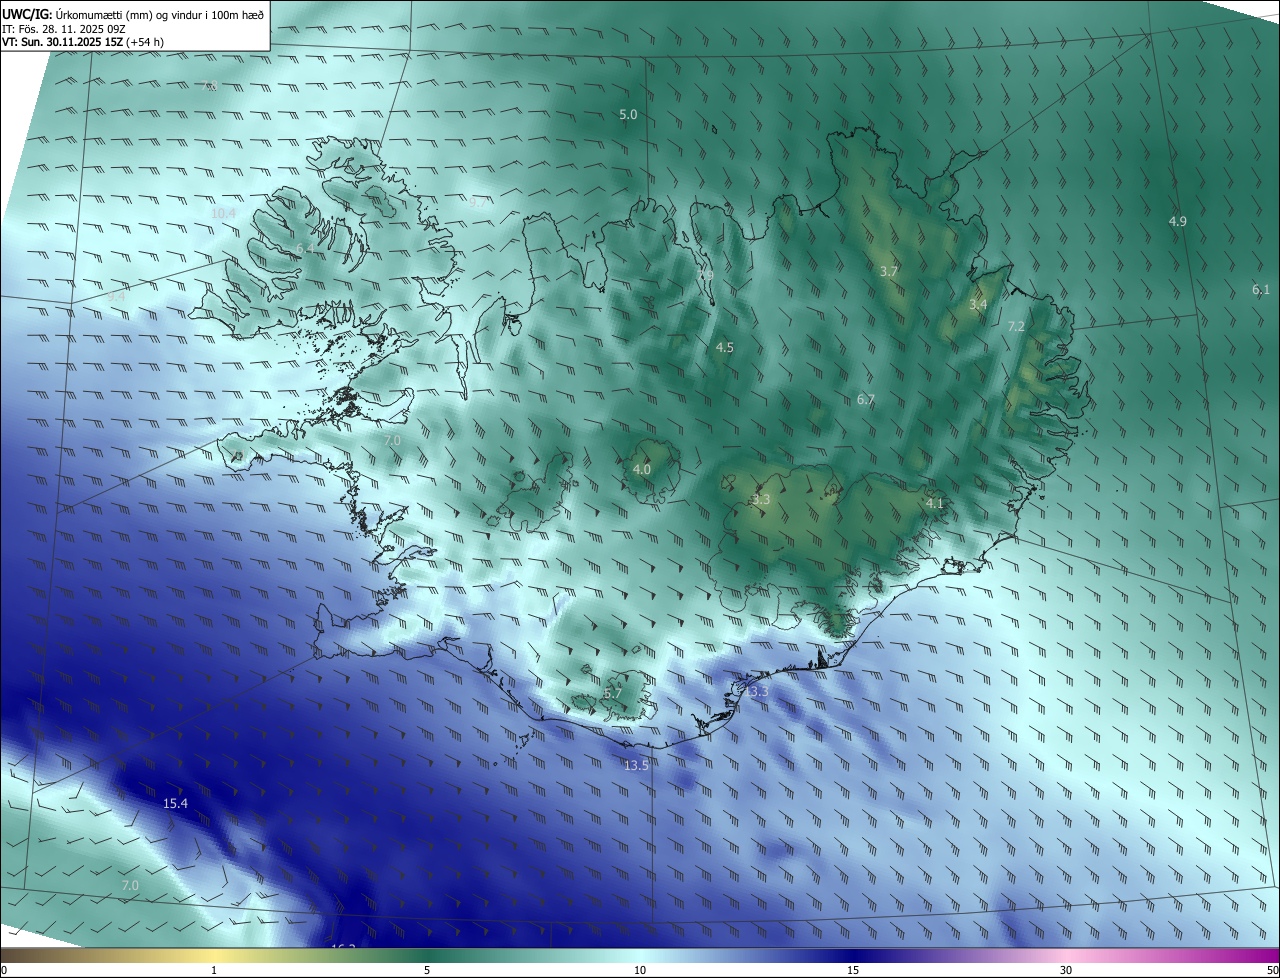Screen dimensions: 1280x978
Task: Click the title text 'Úrkomumætti (mm) og vindur í 100m hæð'
Action: (x=158, y=13)
